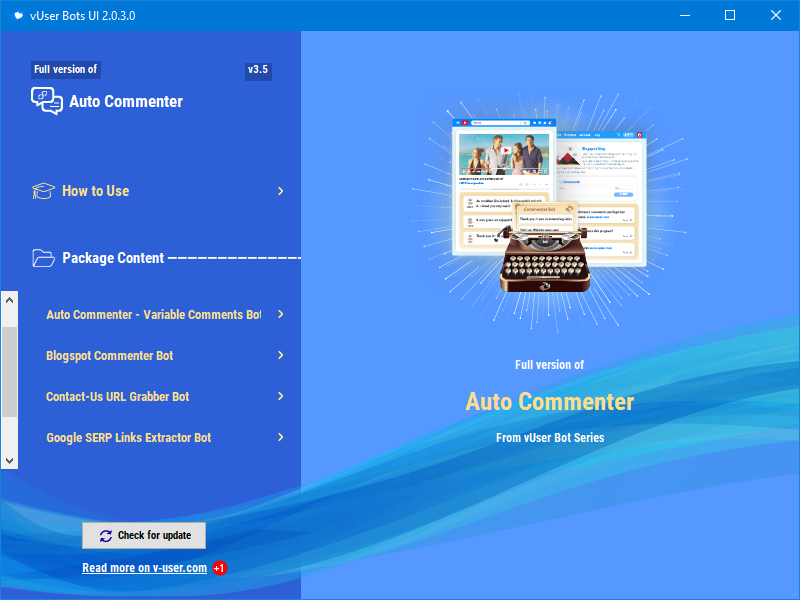
Task: Click the Package Content folder icon
Action: point(43,258)
